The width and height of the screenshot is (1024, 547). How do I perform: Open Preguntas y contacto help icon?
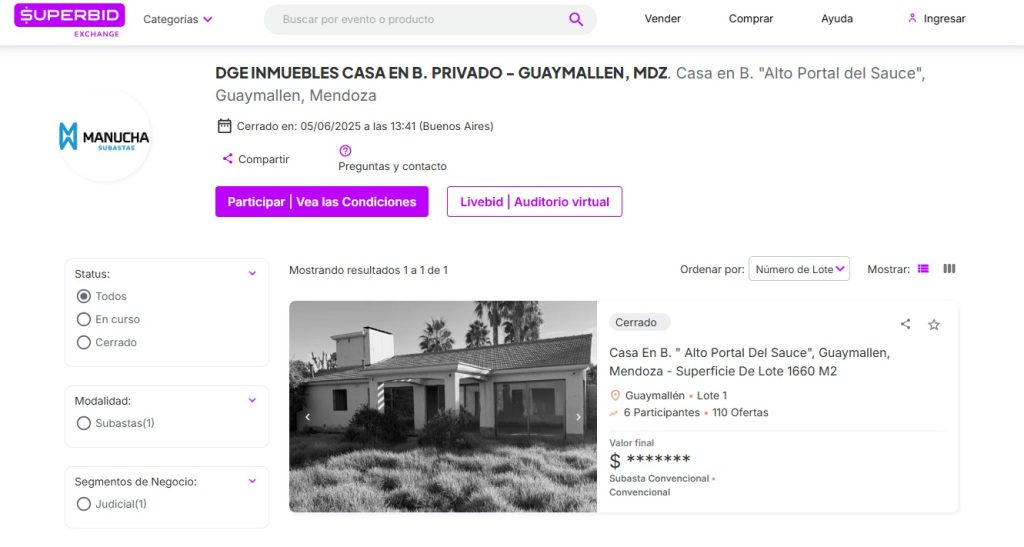coord(345,151)
